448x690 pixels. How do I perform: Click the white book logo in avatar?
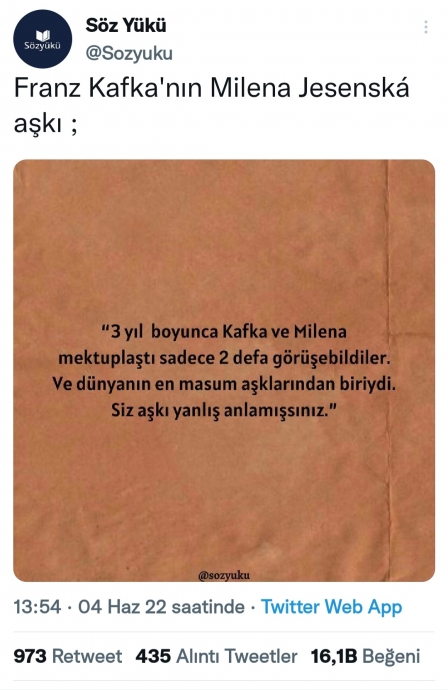[42, 35]
